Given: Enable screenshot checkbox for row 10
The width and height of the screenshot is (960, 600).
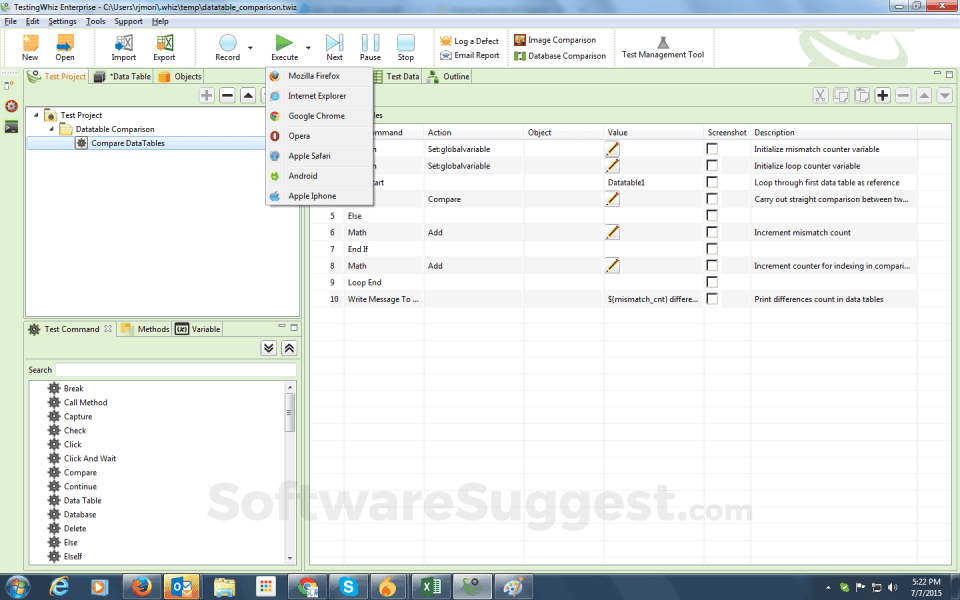Looking at the screenshot, I should (x=712, y=299).
